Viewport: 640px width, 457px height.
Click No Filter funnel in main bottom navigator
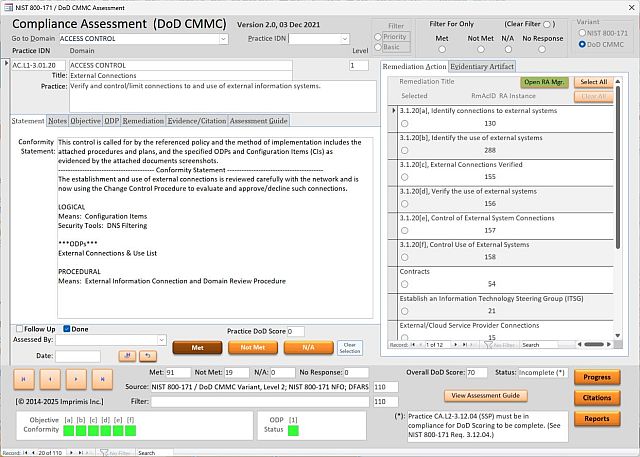115,453
